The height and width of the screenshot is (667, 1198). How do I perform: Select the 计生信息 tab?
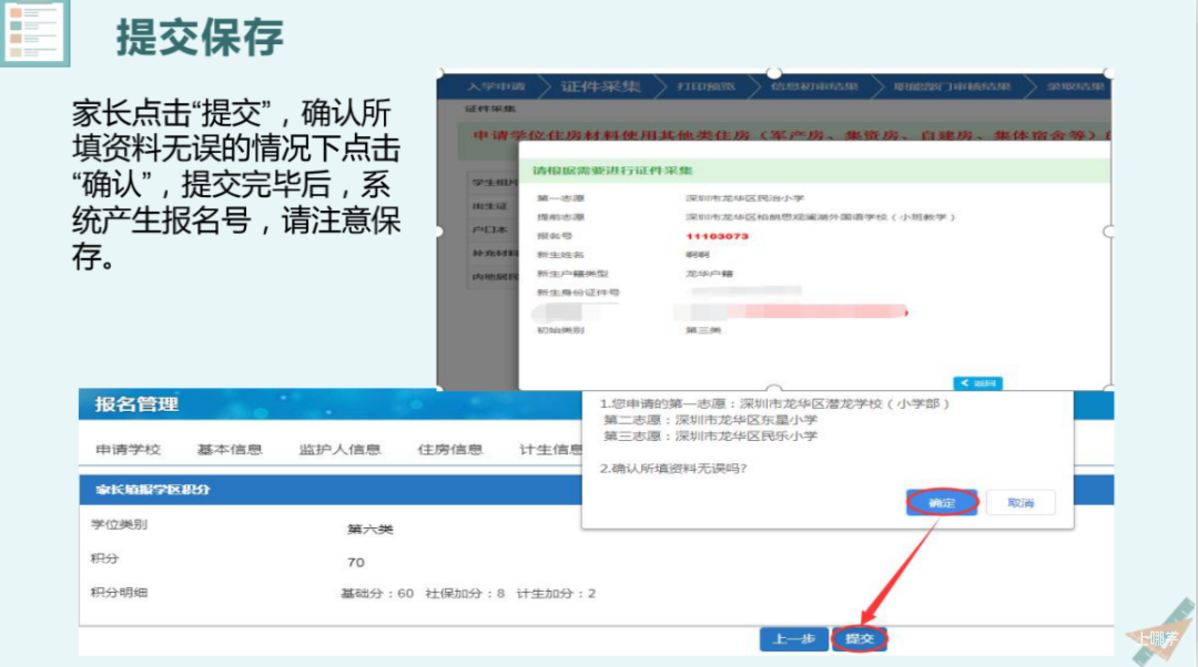[550, 449]
